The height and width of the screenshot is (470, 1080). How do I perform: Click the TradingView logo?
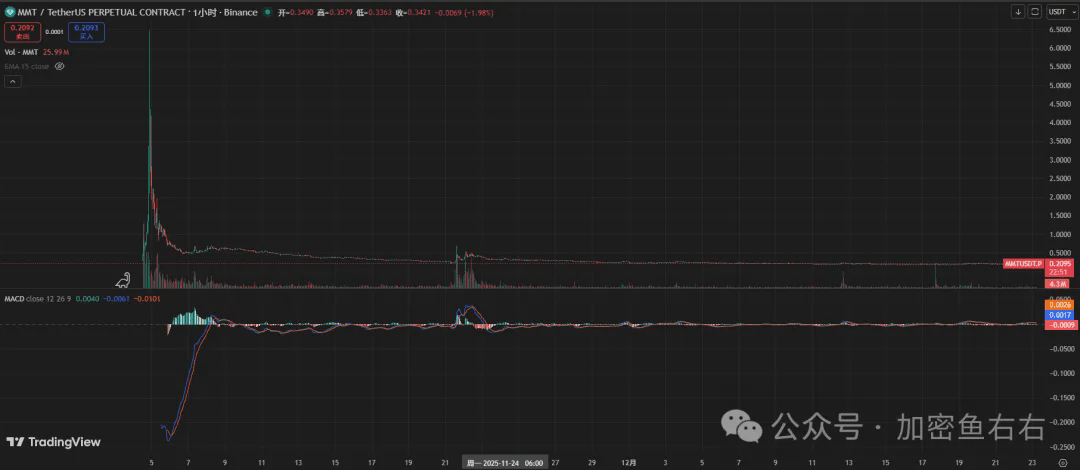53,442
